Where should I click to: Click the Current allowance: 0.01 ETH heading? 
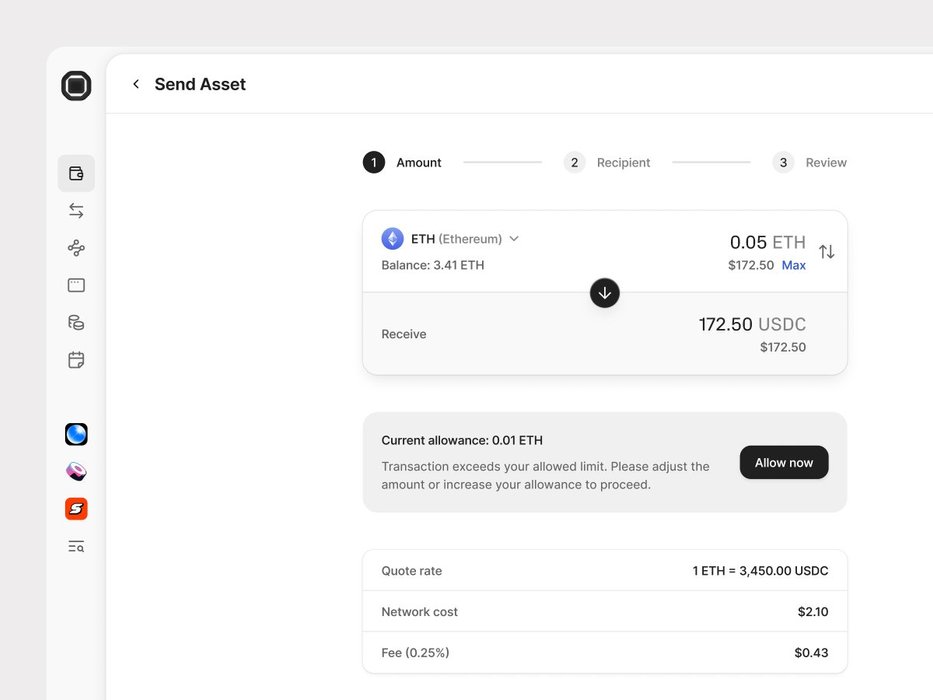(x=462, y=440)
